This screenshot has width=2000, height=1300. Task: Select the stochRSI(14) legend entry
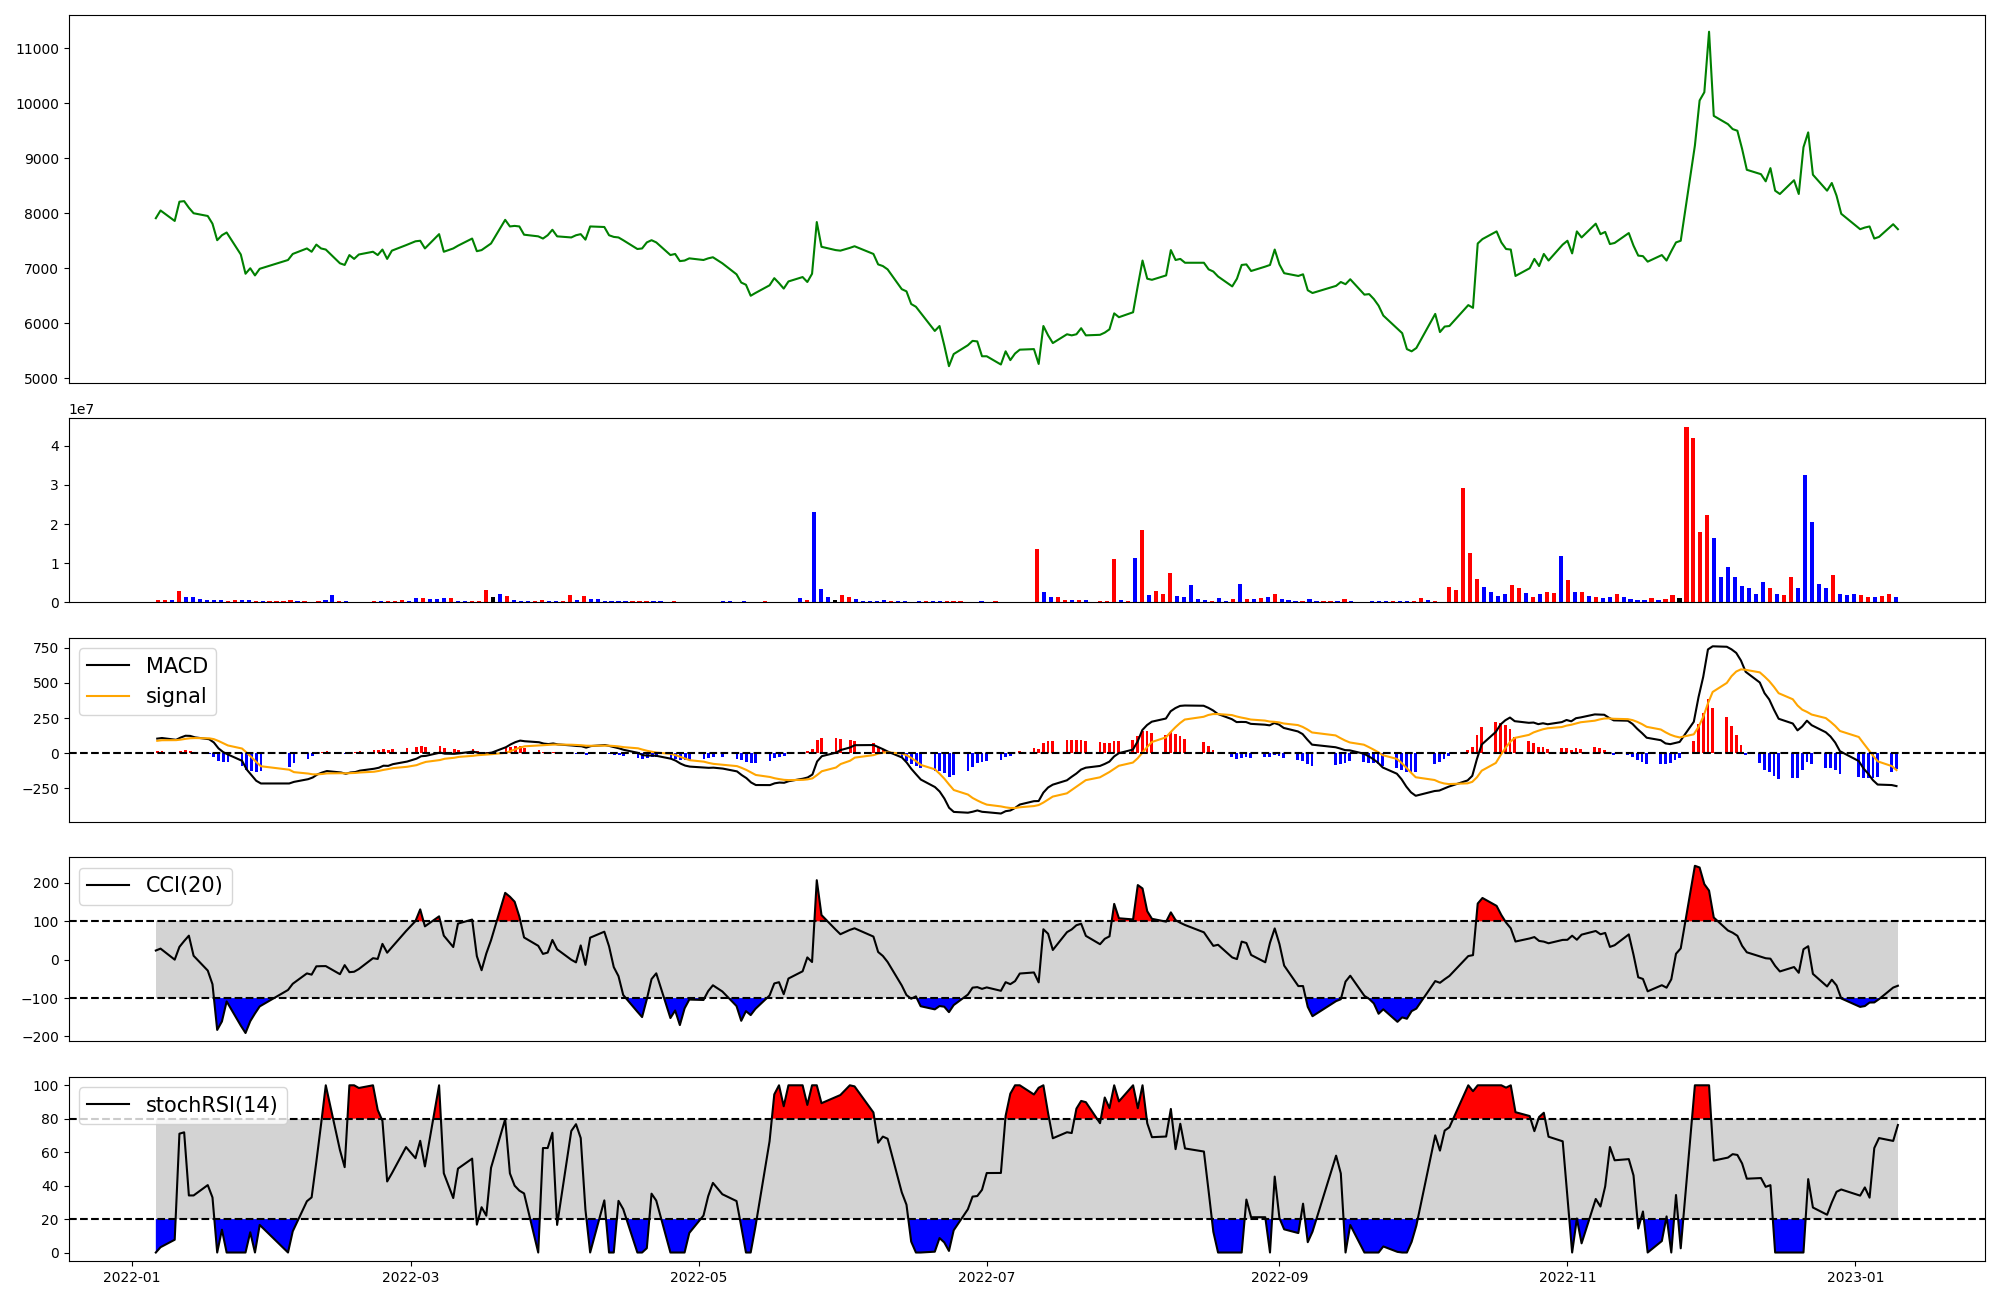211,1105
